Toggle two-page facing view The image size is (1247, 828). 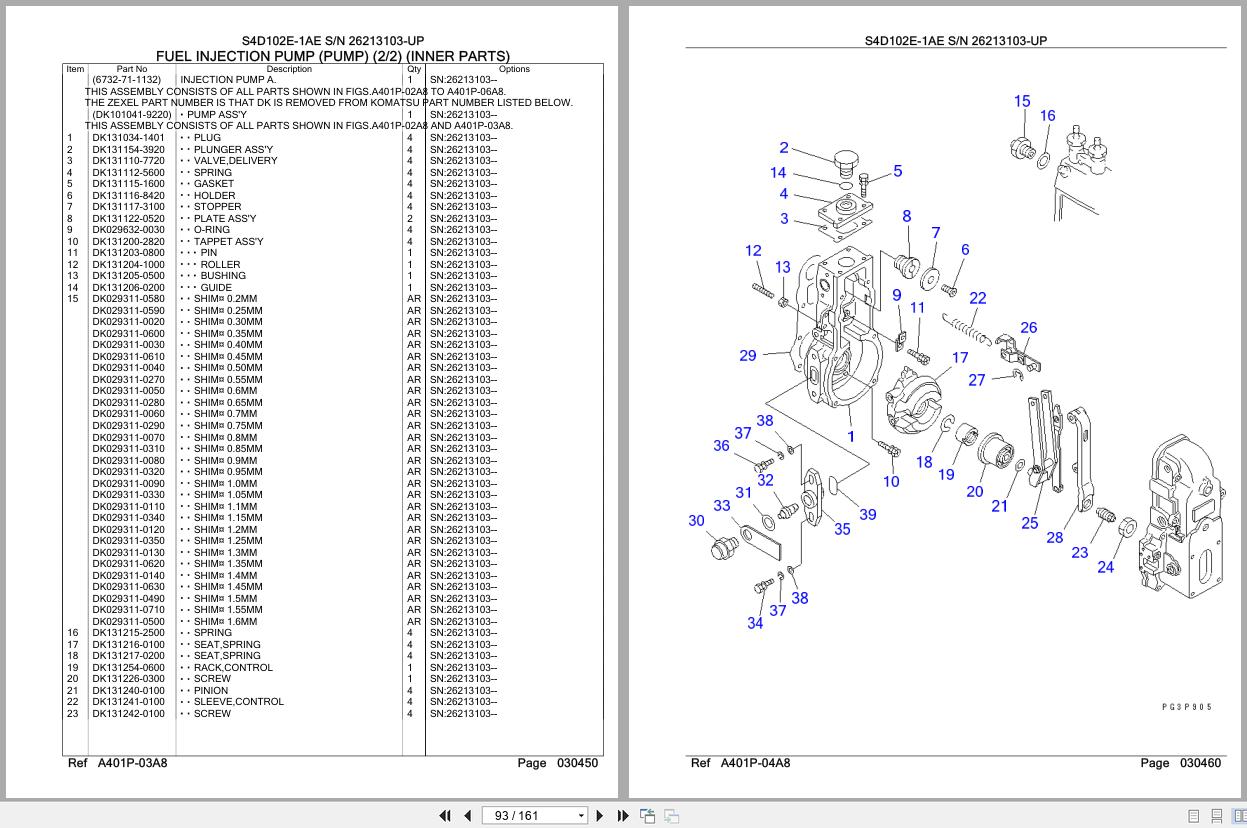pyautogui.click(x=1238, y=816)
